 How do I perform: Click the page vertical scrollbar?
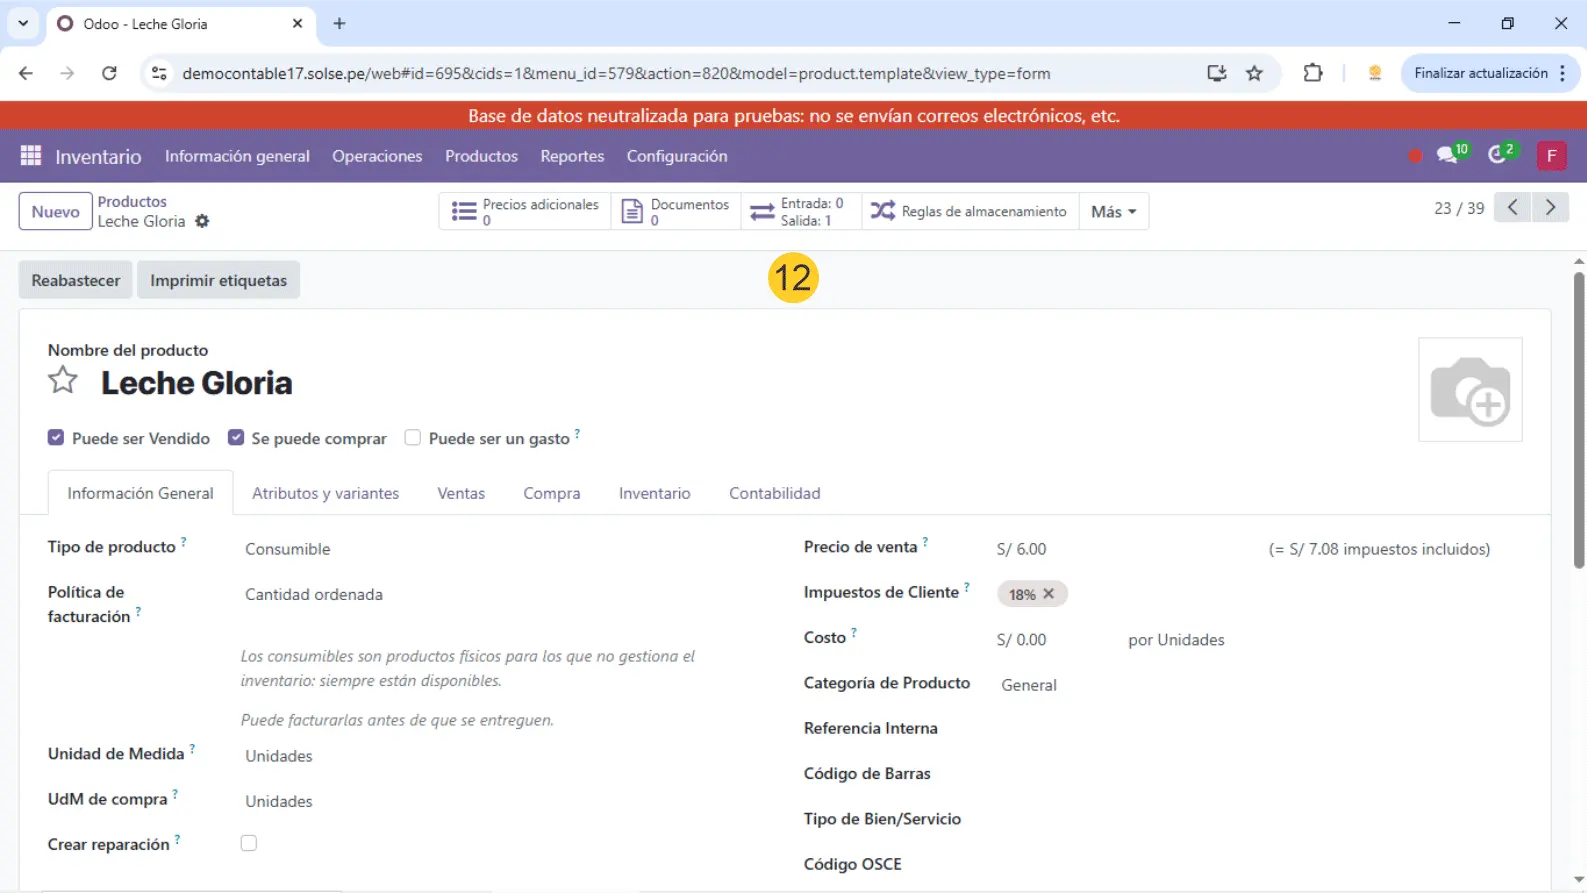coord(1579,420)
